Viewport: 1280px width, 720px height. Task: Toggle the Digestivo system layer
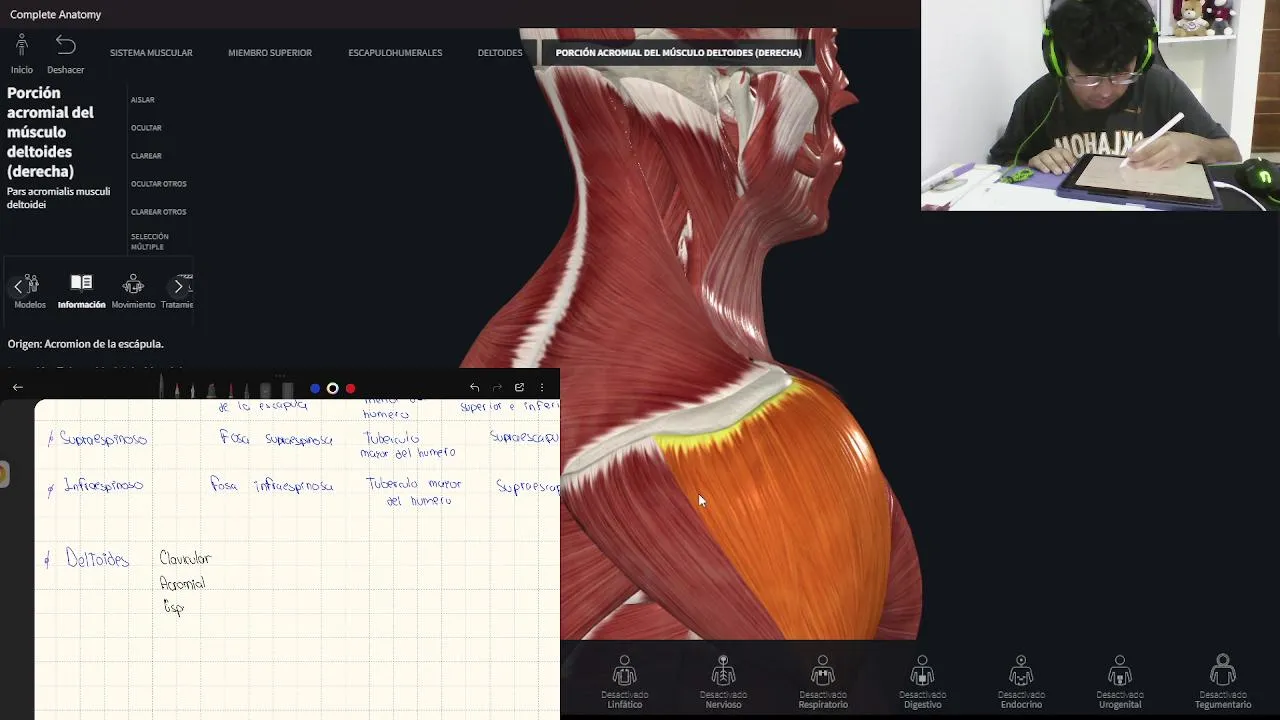pyautogui.click(x=922, y=683)
